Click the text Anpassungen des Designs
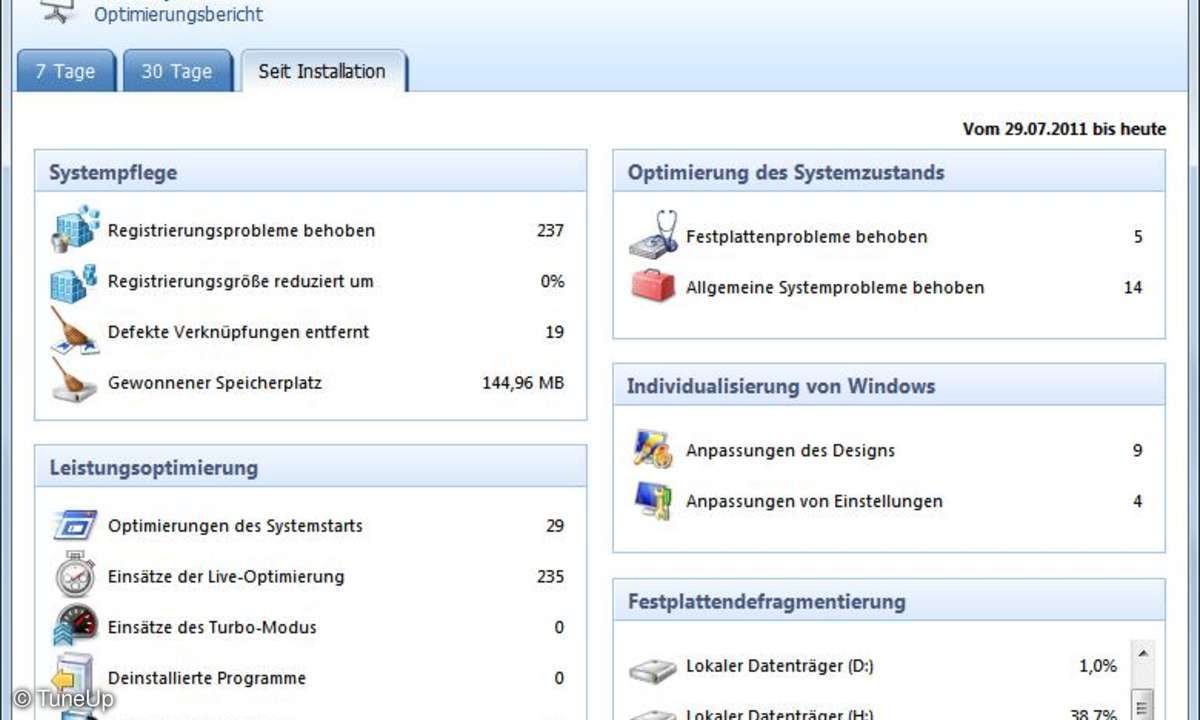Image resolution: width=1200 pixels, height=720 pixels. tap(790, 451)
